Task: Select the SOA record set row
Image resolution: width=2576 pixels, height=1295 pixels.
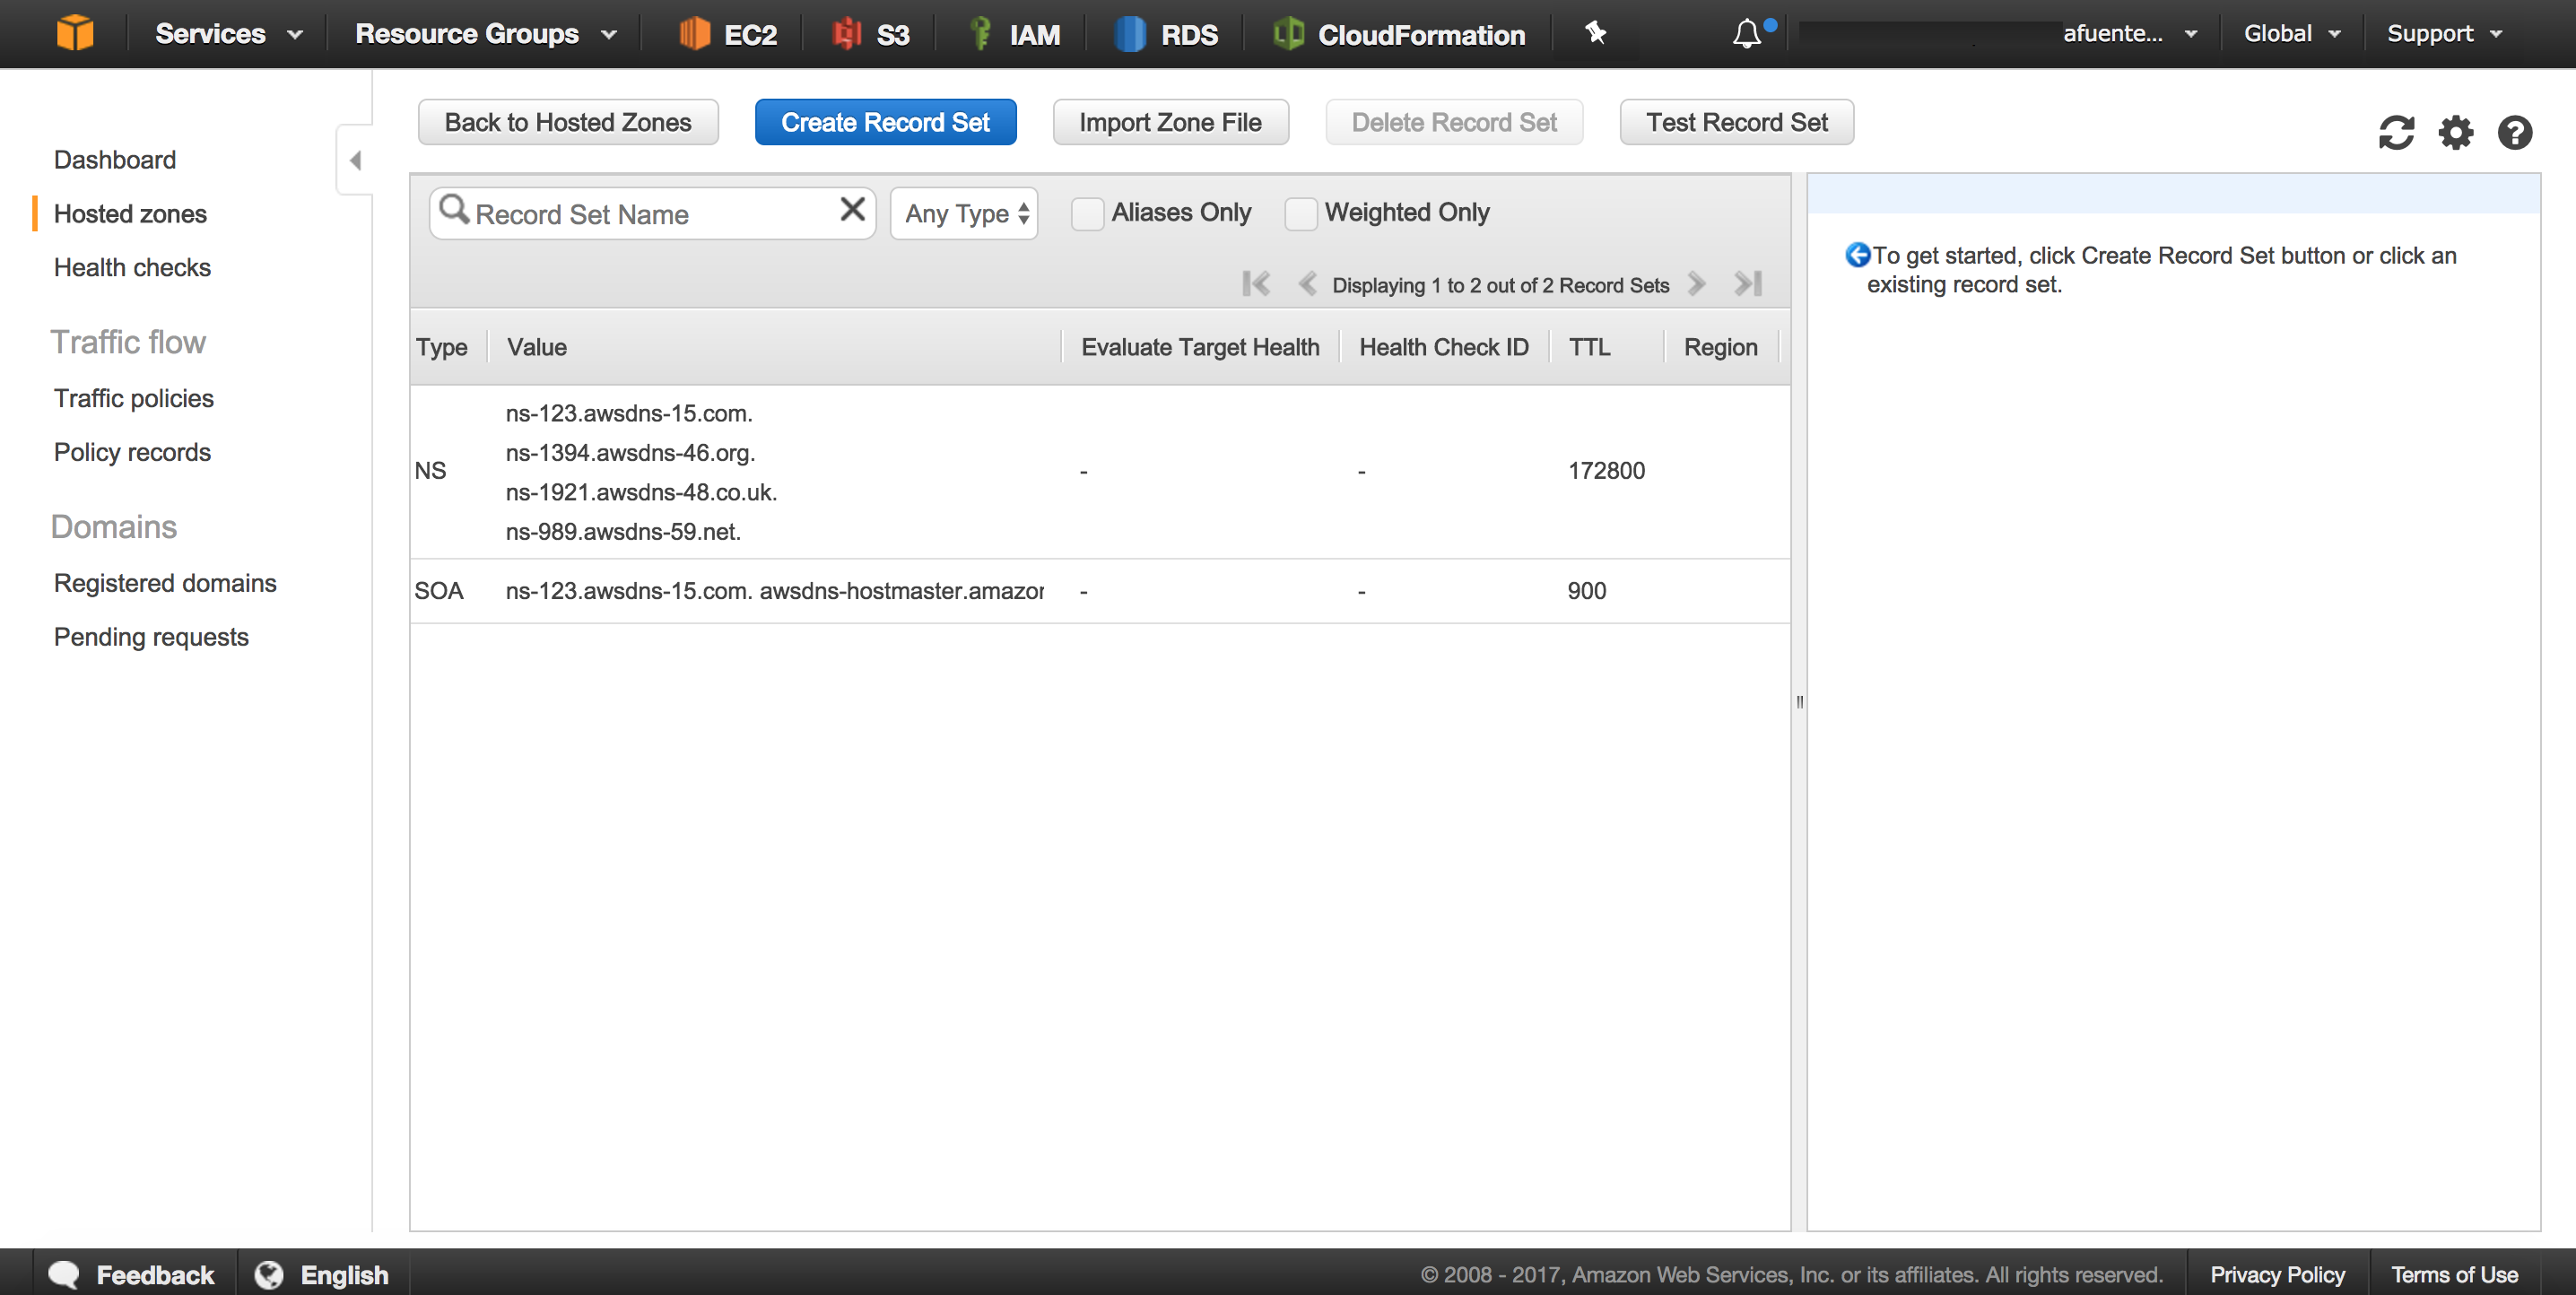Action: click(1099, 591)
